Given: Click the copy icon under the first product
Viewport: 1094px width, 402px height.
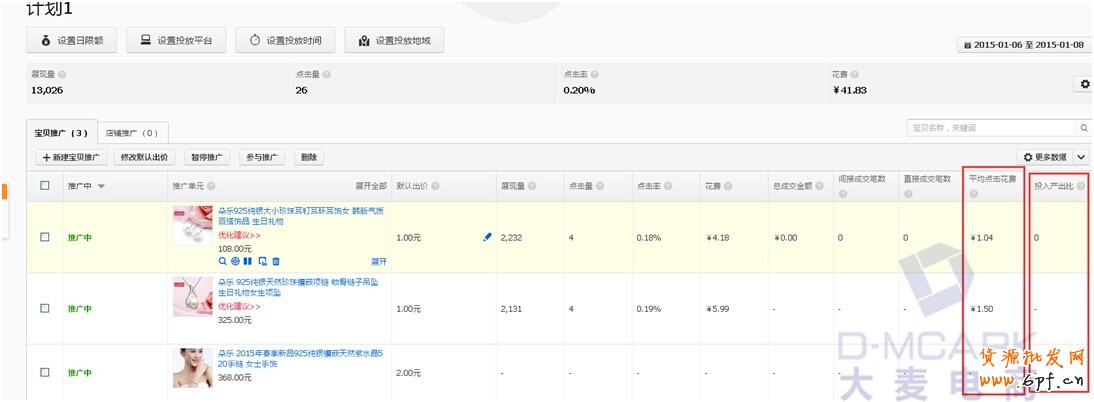Looking at the screenshot, I should (262, 261).
